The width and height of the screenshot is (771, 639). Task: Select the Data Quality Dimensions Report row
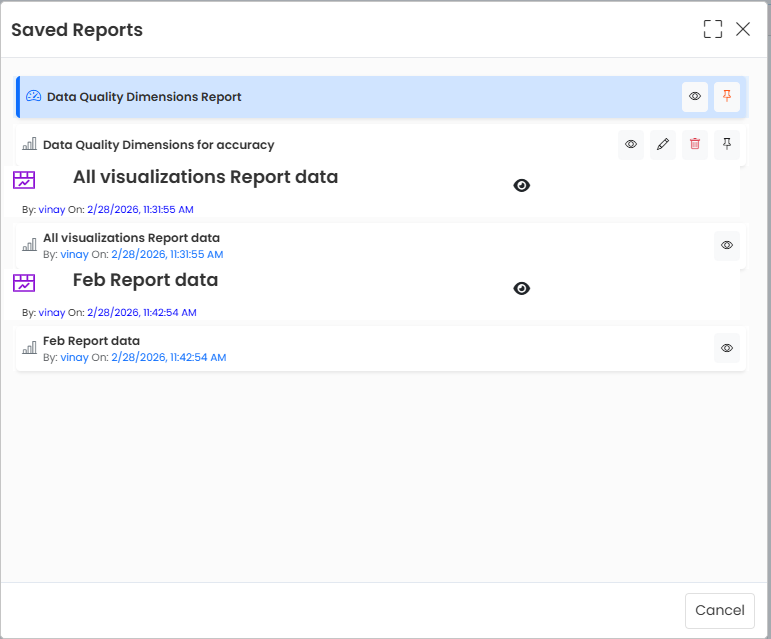point(382,97)
